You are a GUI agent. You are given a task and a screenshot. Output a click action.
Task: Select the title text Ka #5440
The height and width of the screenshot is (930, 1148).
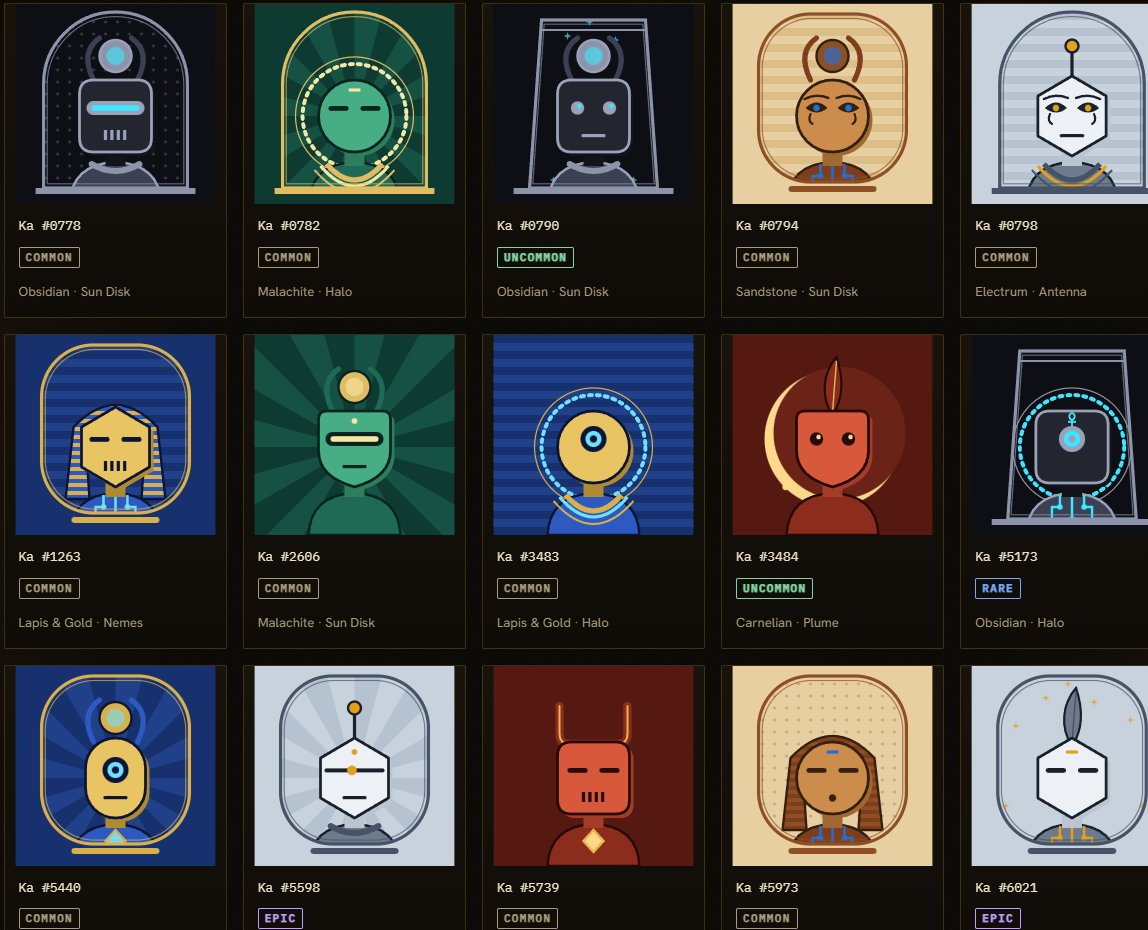pyautogui.click(x=50, y=888)
